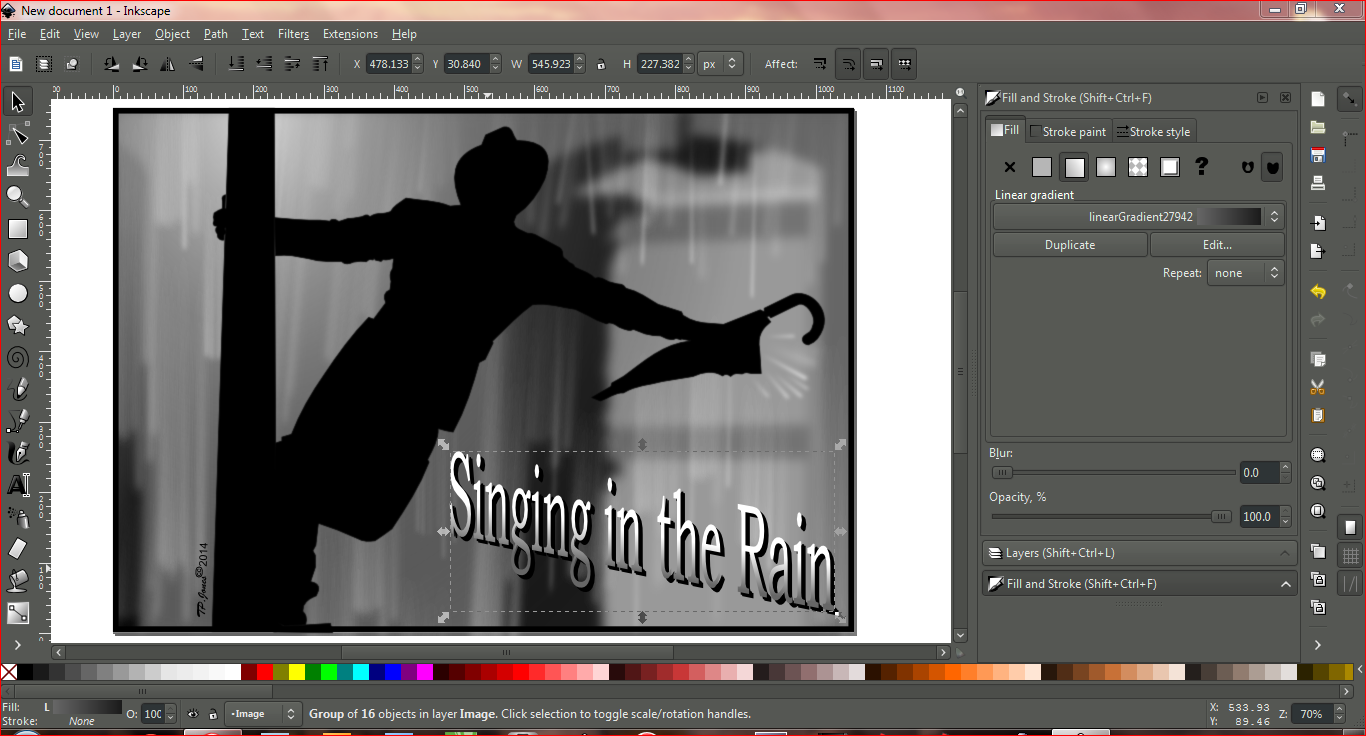Select the Selector arrow tool
Image resolution: width=1366 pixels, height=736 pixels.
coord(18,101)
